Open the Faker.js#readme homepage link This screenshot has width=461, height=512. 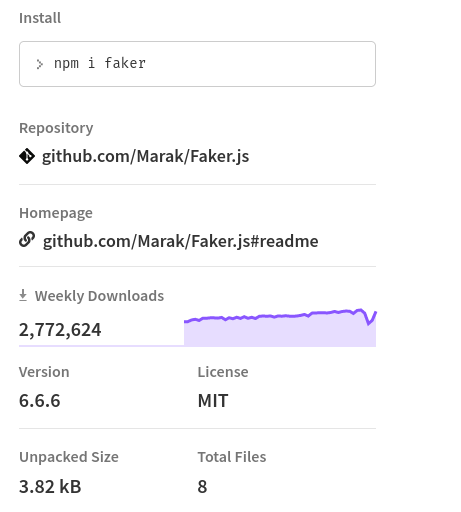click(x=180, y=241)
